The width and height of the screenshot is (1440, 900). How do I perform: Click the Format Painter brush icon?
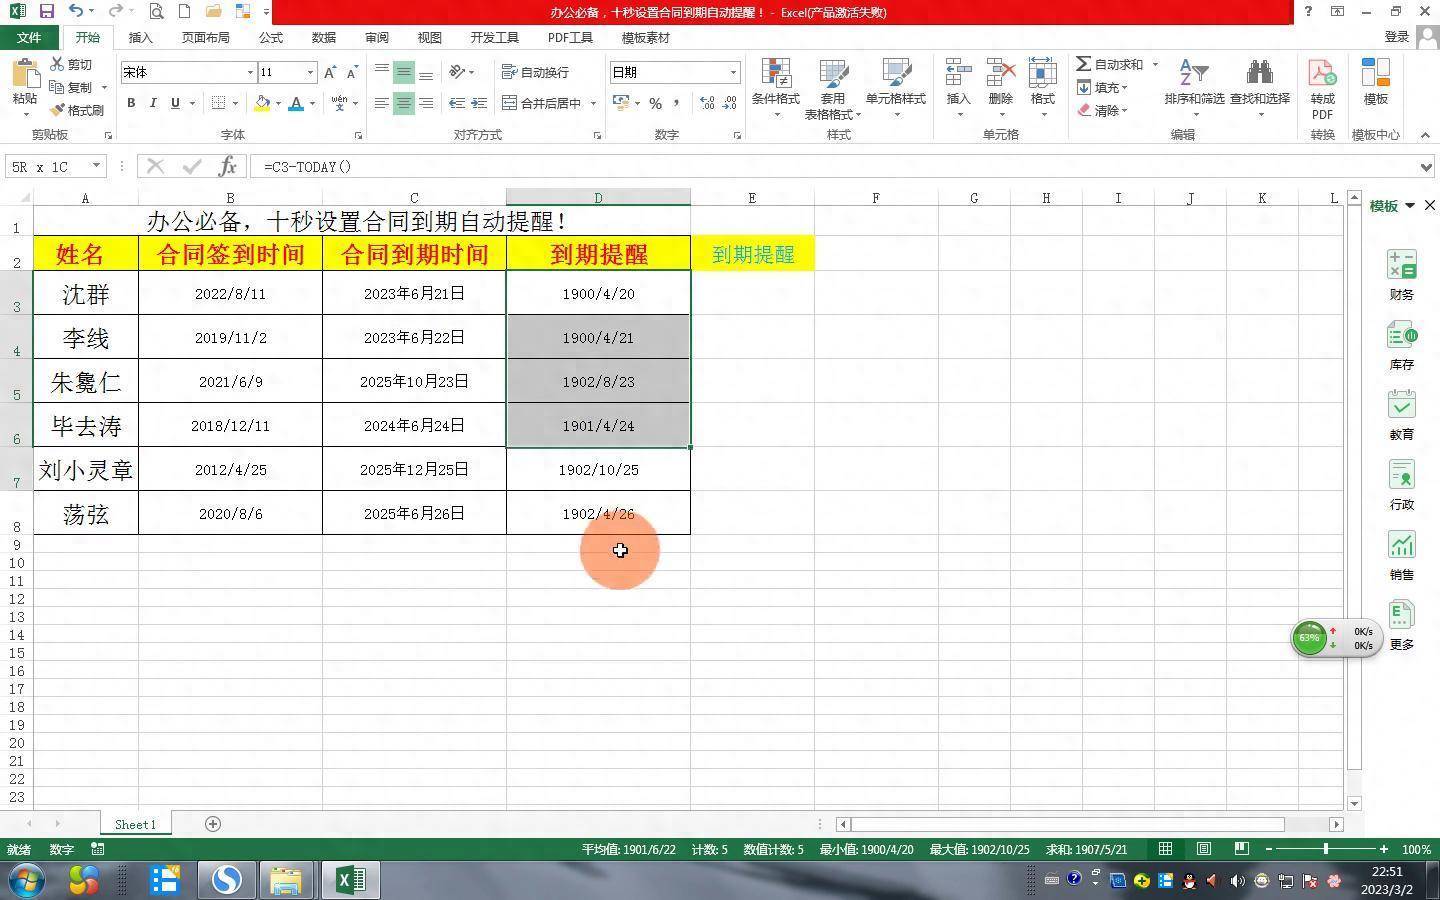pyautogui.click(x=58, y=110)
